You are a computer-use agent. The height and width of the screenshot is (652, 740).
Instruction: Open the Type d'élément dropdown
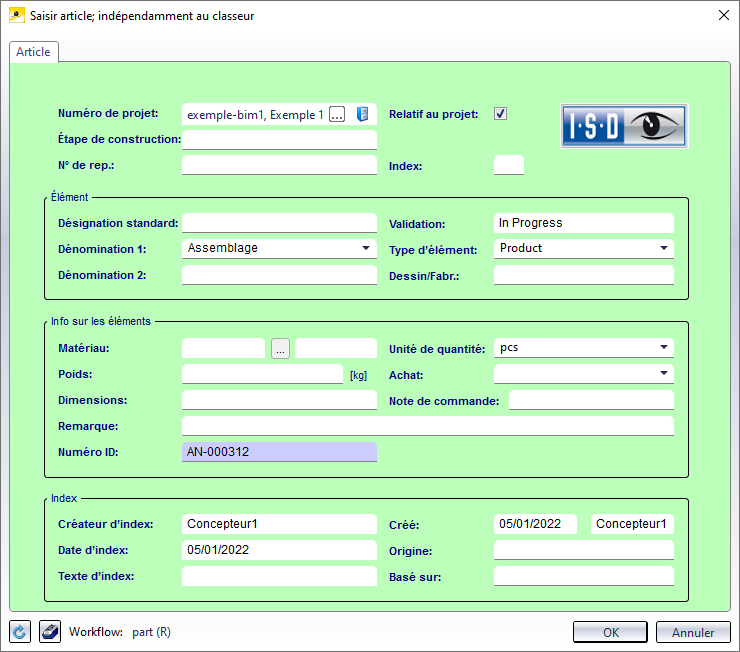(664, 248)
